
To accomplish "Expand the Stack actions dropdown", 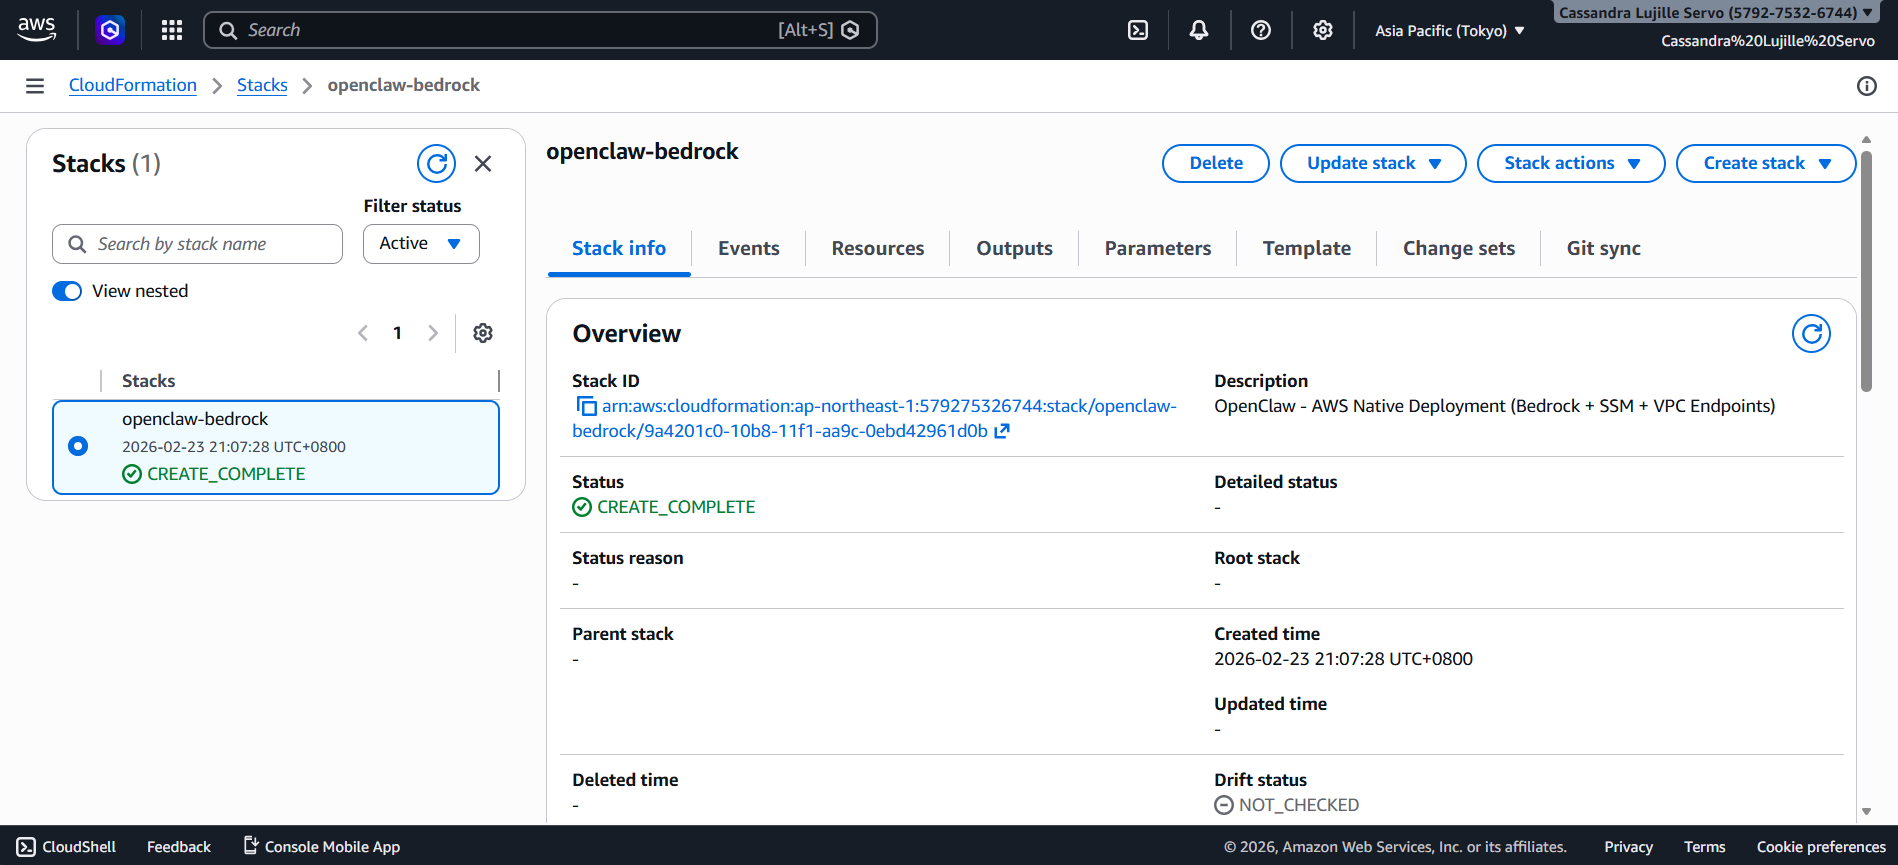I will point(1571,163).
